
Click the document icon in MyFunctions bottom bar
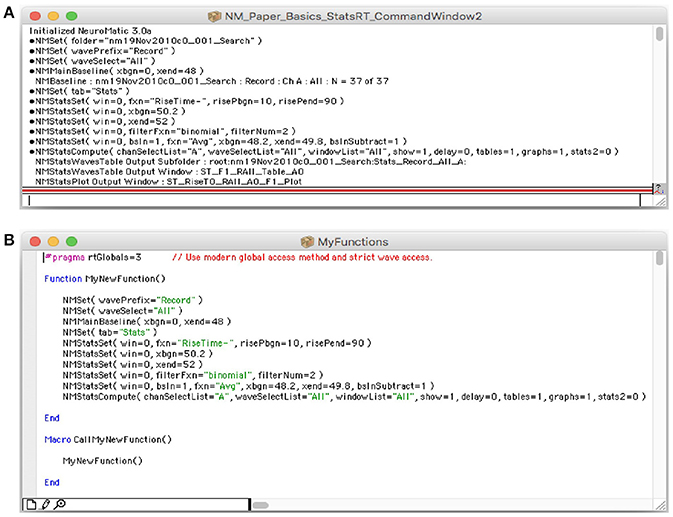(31, 504)
